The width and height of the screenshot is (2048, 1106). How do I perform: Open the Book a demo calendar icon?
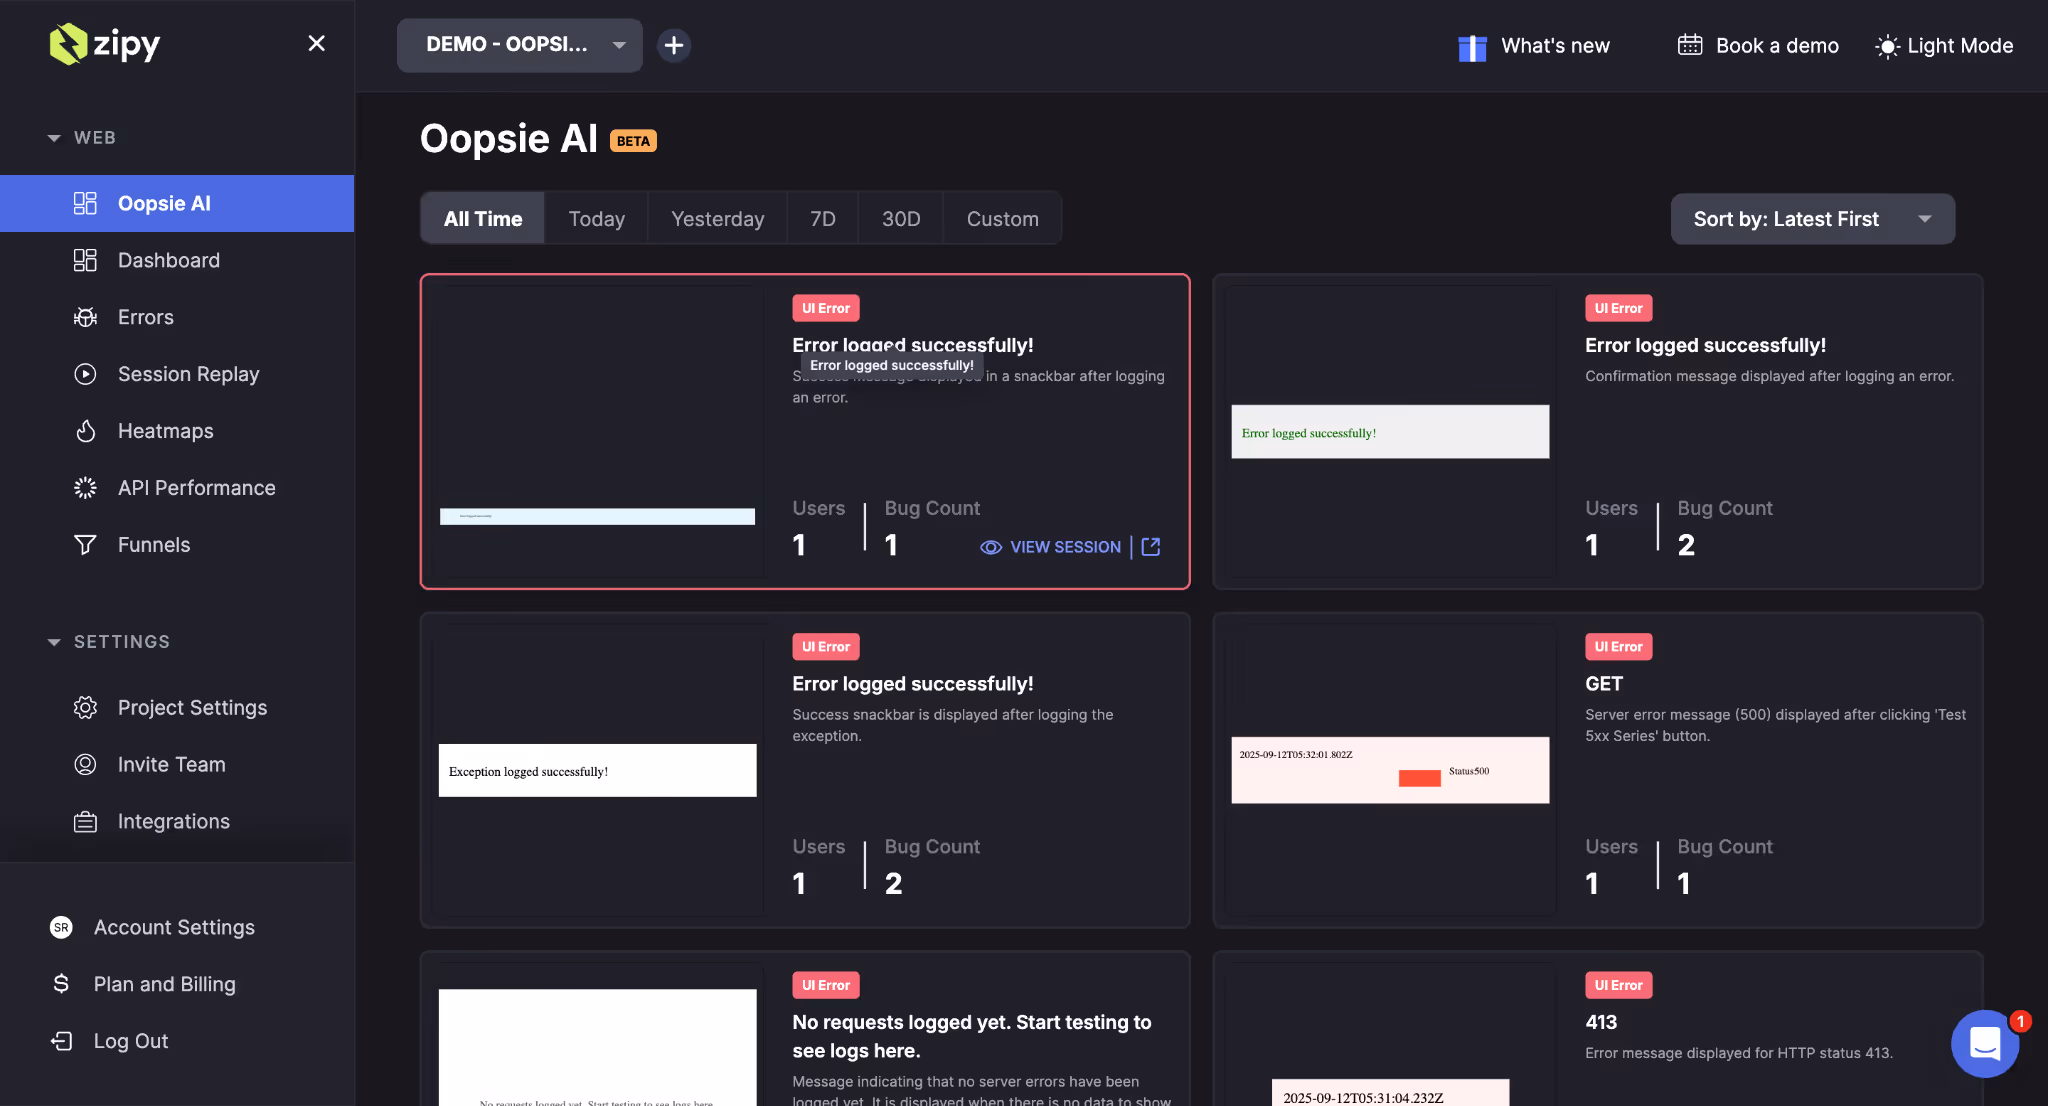[x=1690, y=45]
